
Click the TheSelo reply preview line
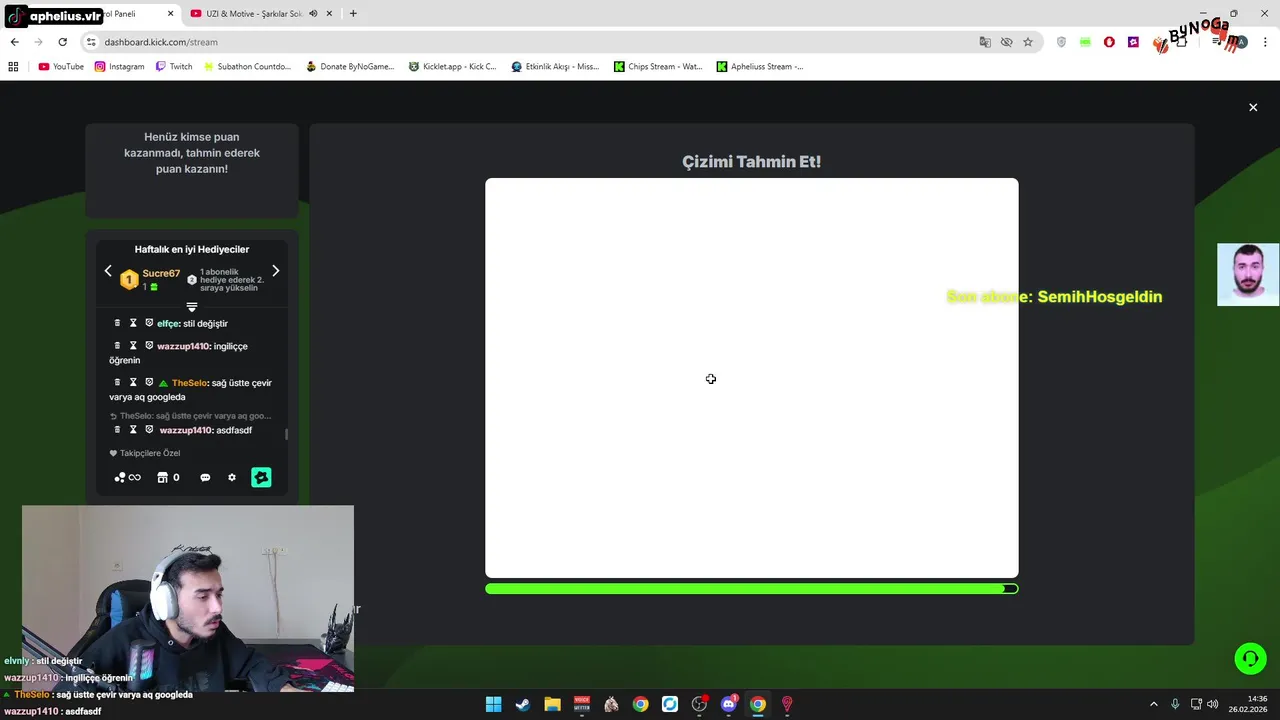point(190,416)
